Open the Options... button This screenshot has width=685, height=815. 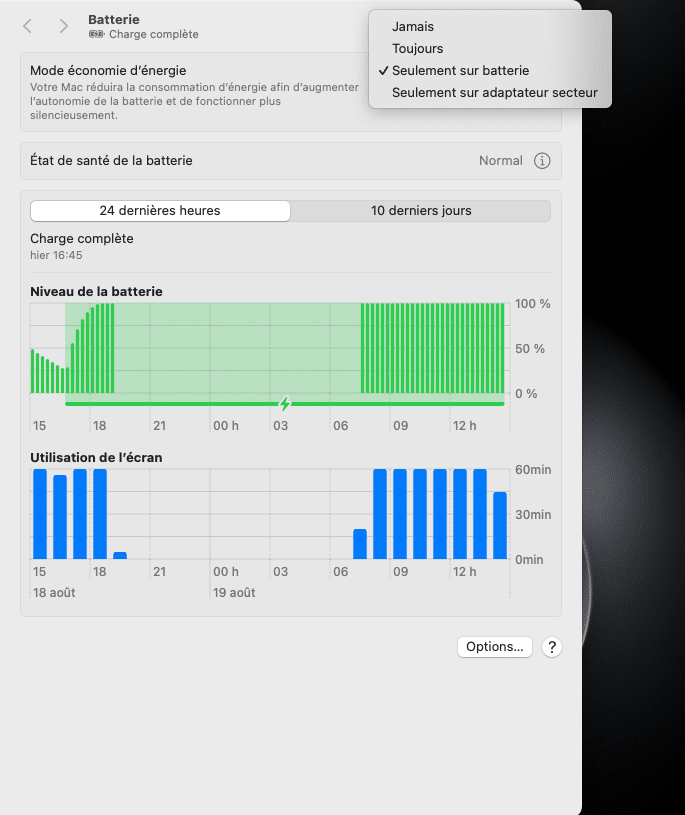(x=494, y=647)
